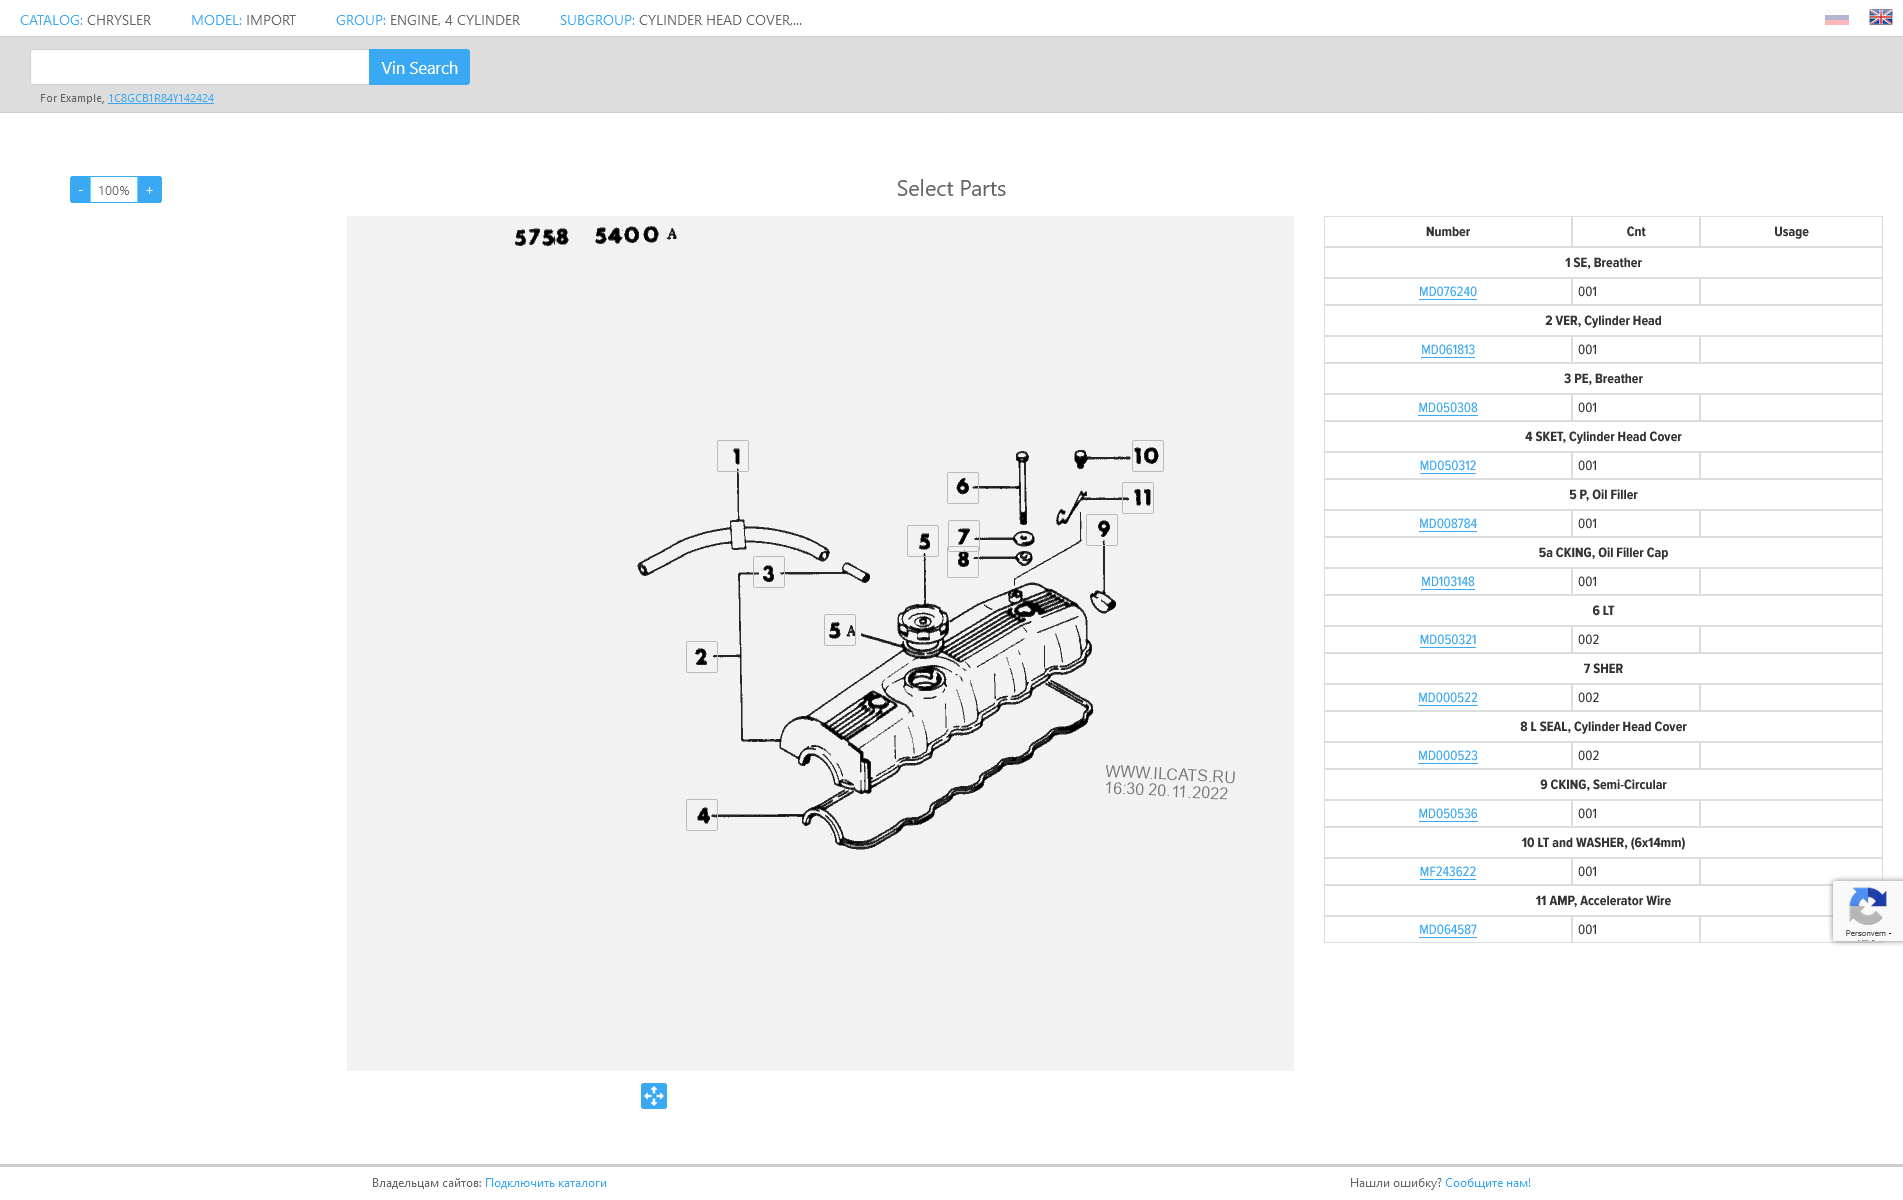Switch language to English flag

(1880, 17)
